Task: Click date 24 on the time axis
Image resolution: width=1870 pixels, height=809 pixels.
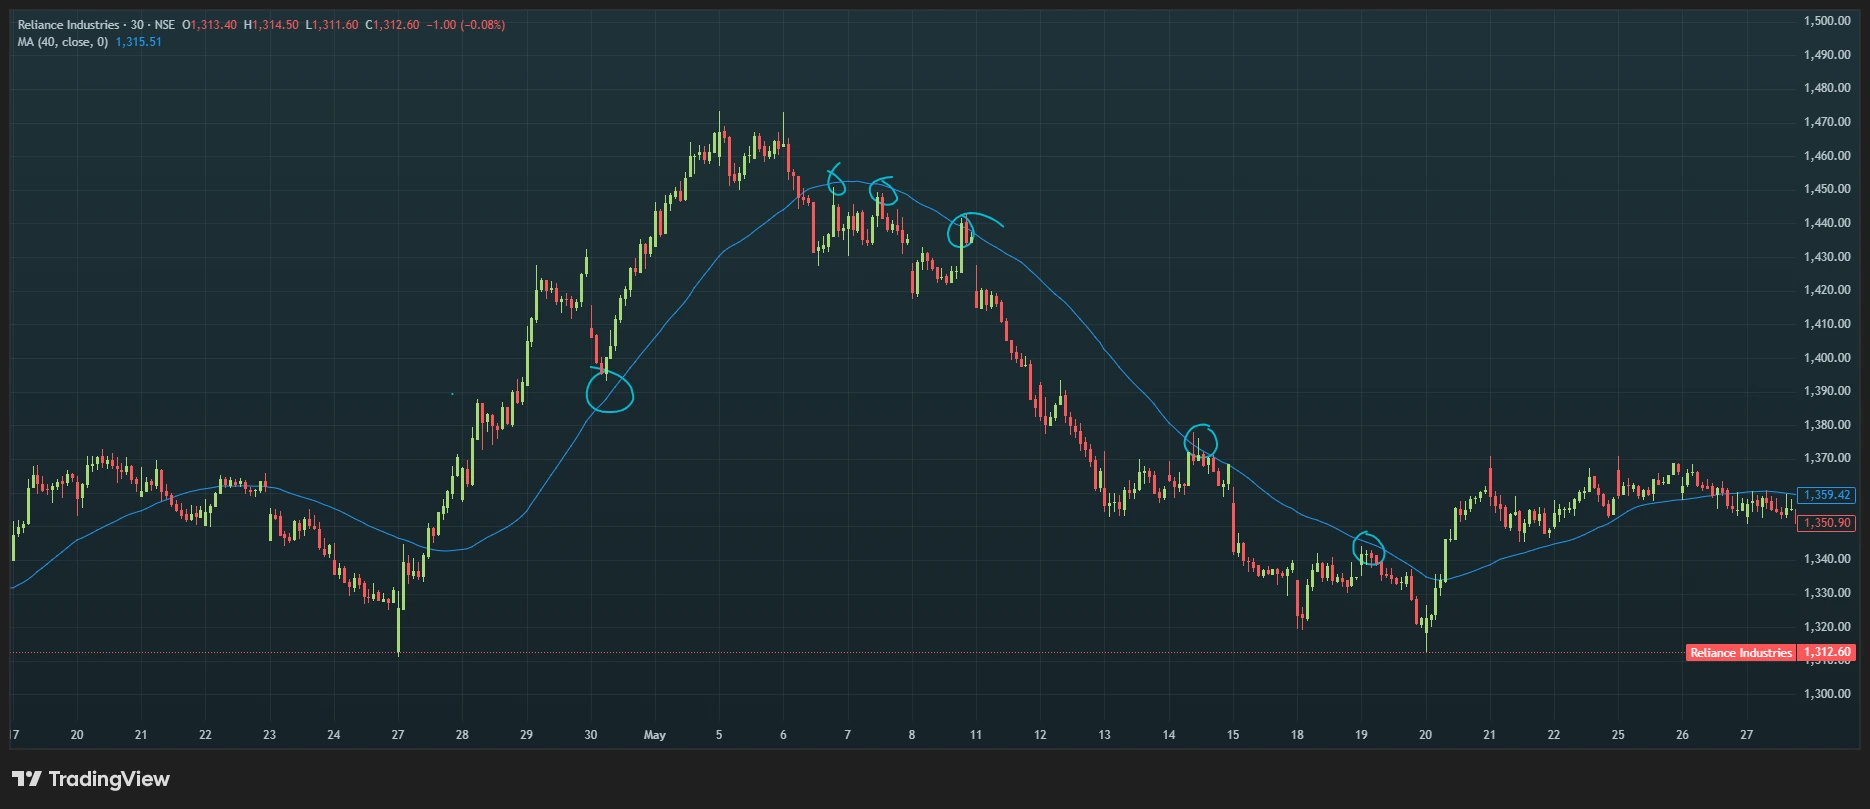Action: 334,735
